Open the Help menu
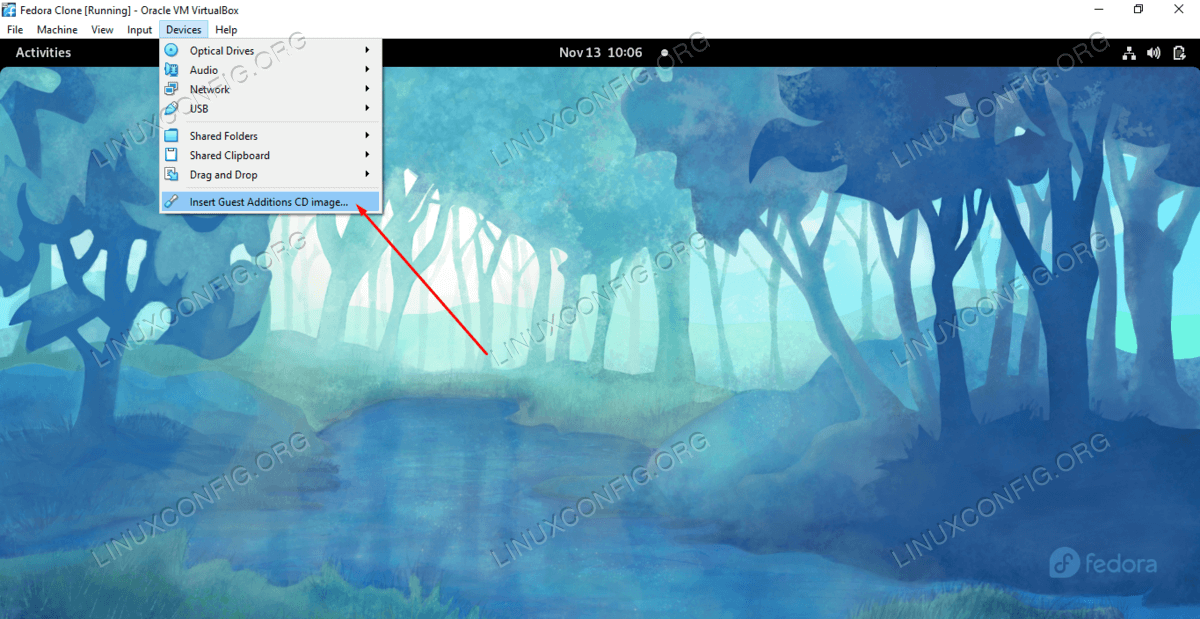 click(x=226, y=30)
